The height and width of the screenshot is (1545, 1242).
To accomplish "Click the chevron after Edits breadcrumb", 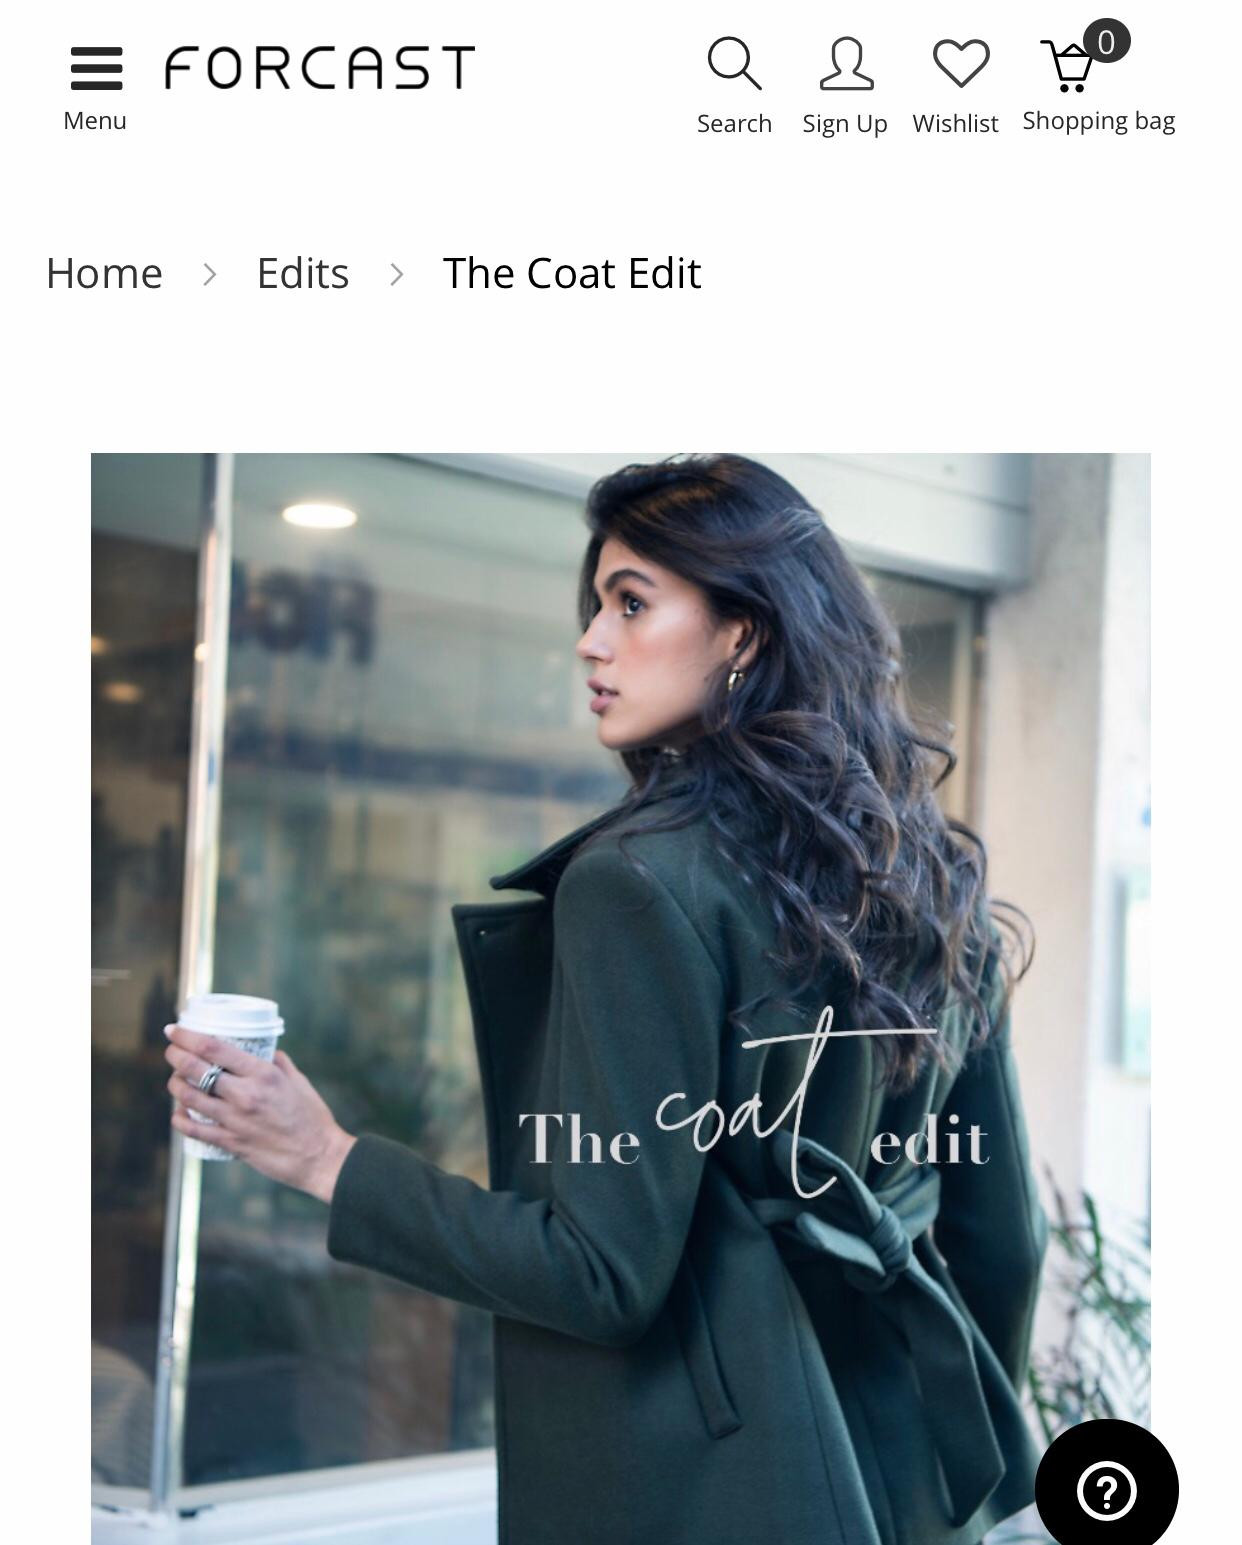I will tap(396, 274).
